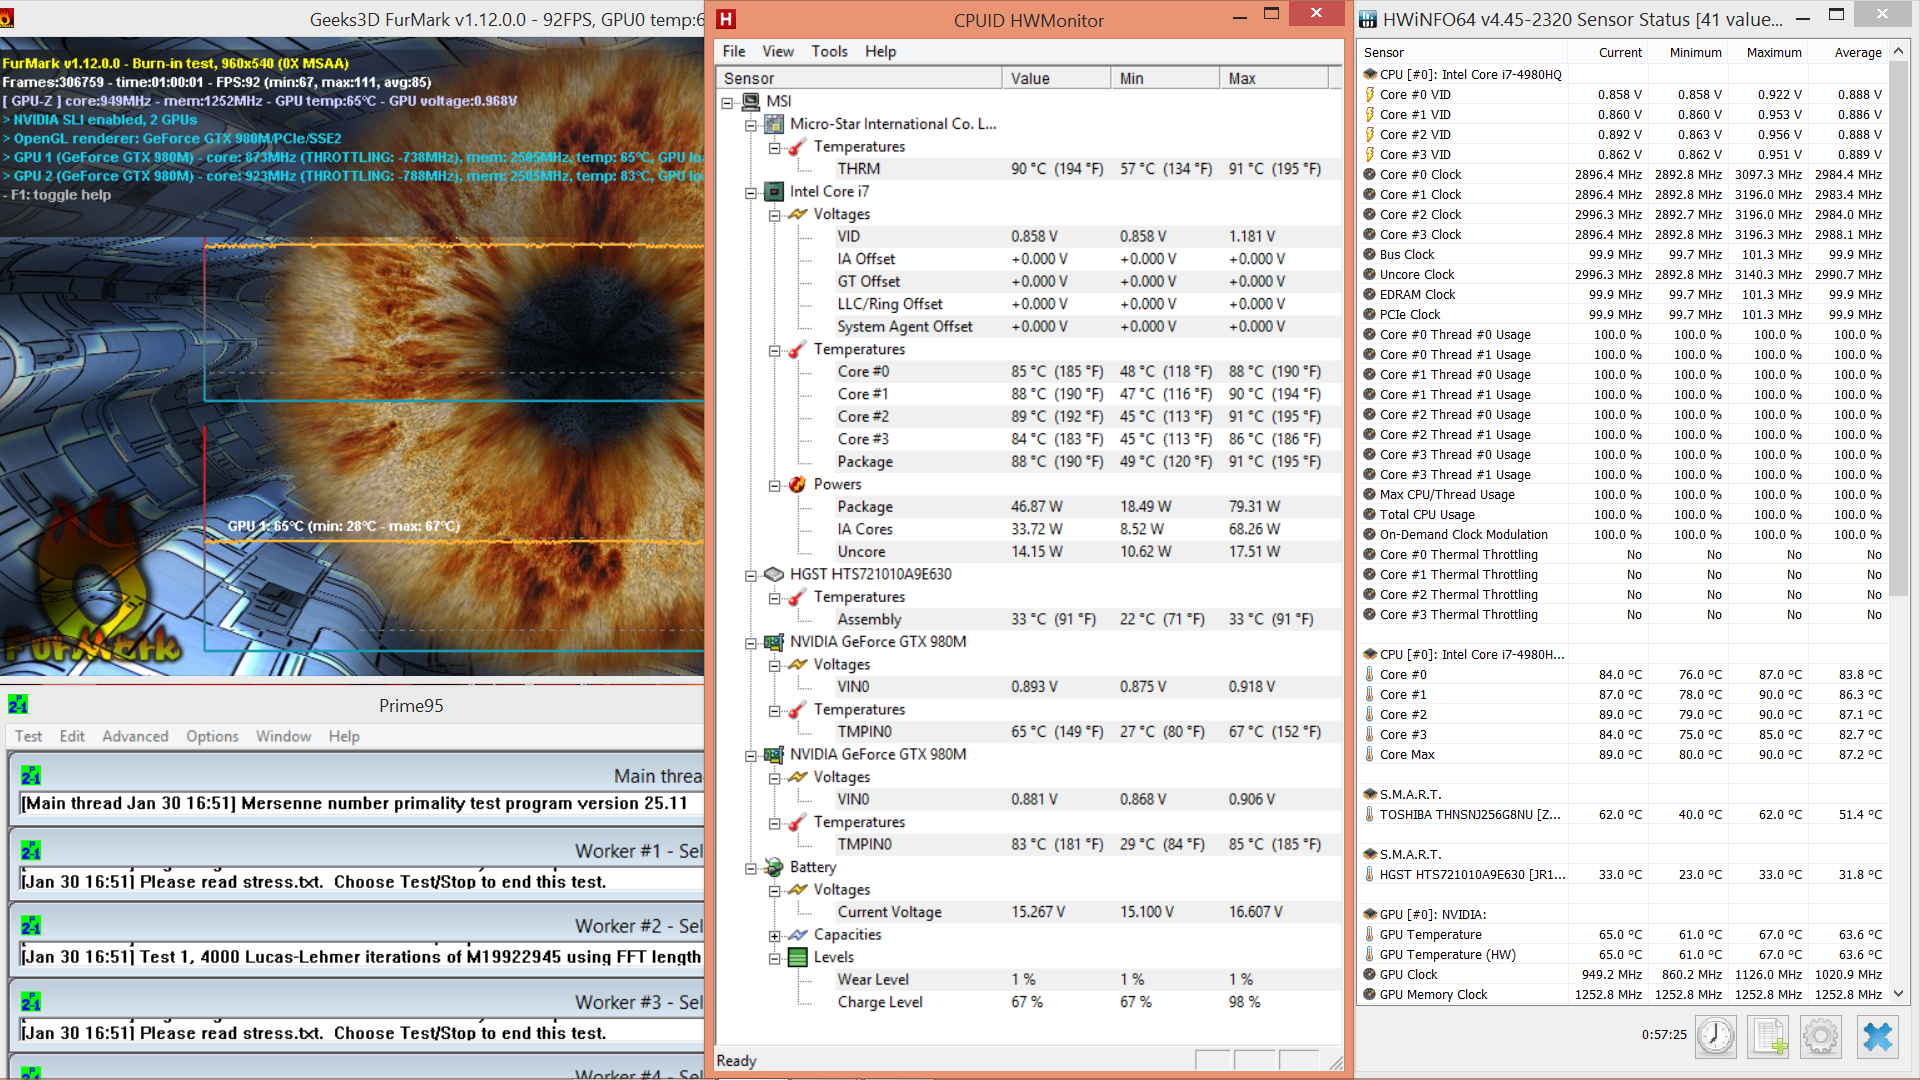This screenshot has height=1080, width=1920.
Task: Click the Prime95 title bar app icon
Action: coord(18,705)
